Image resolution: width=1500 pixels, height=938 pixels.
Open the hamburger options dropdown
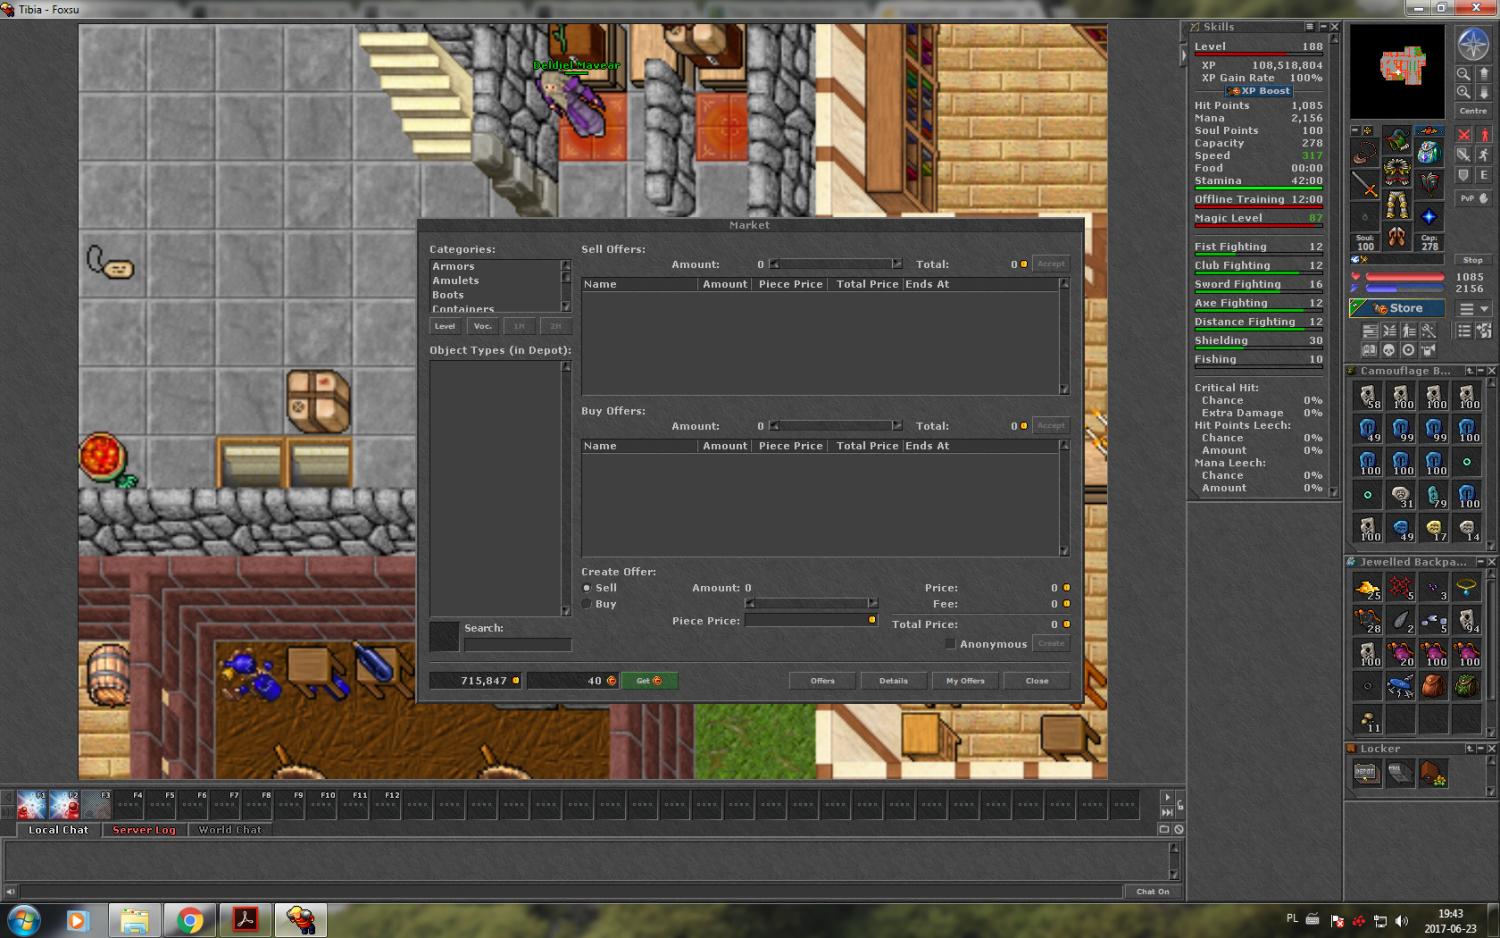click(1473, 308)
